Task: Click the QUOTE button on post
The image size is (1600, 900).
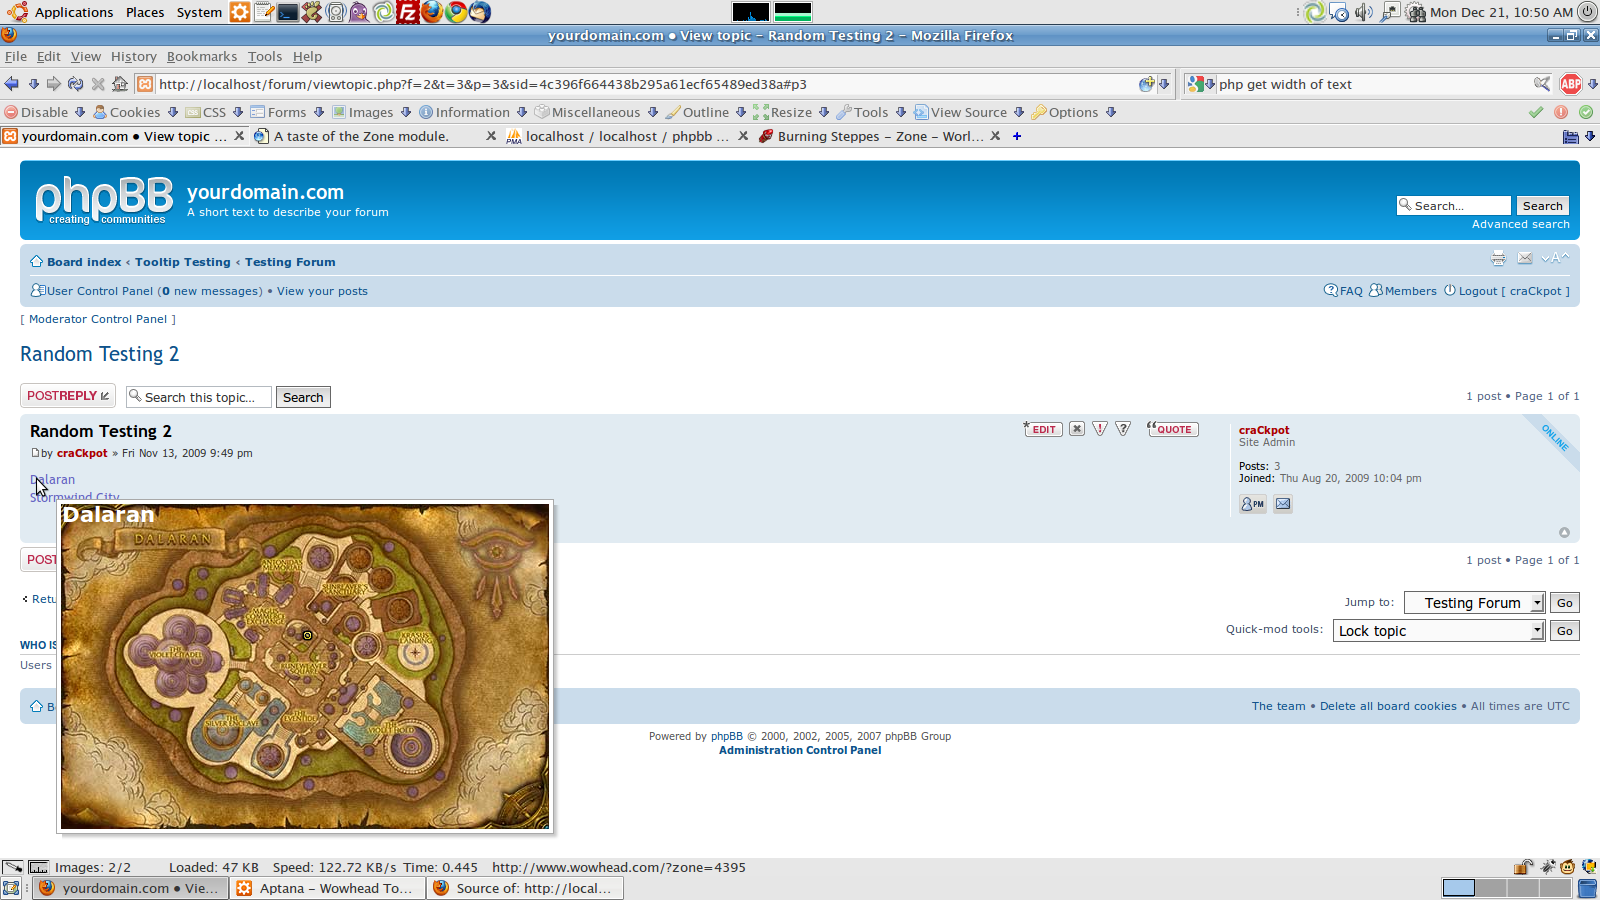Action: [1173, 429]
